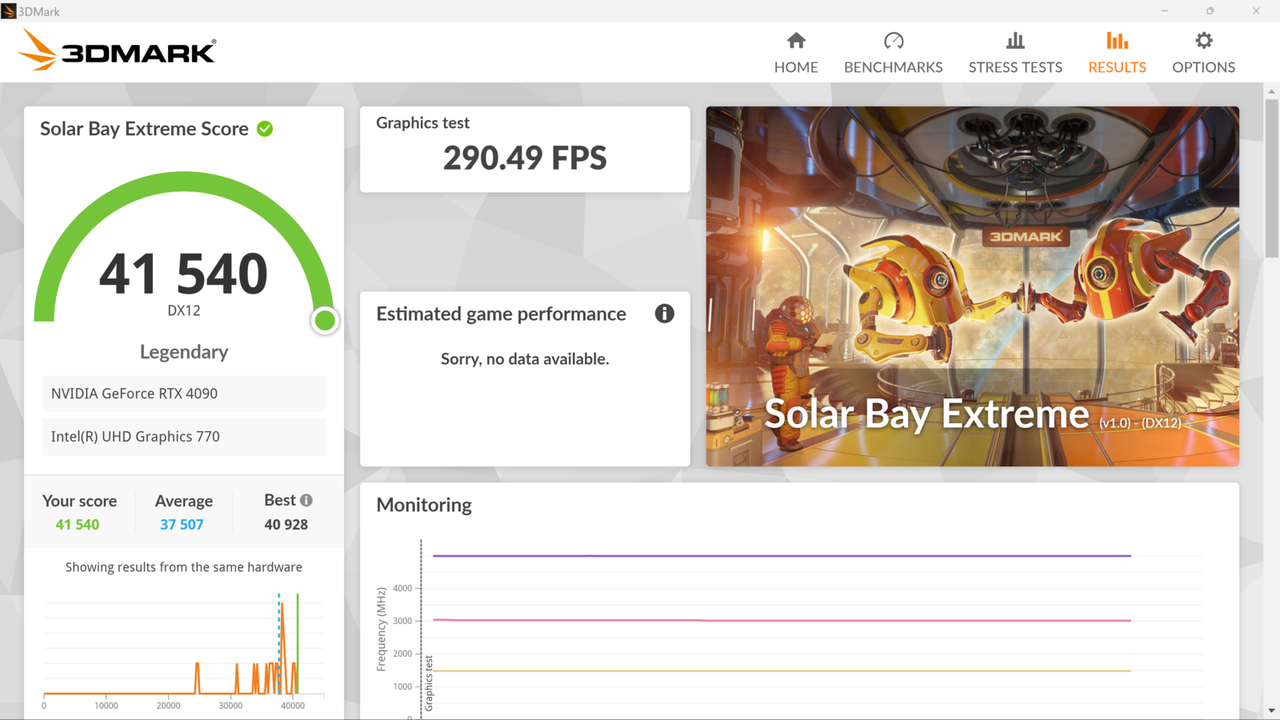Click the info icon beside Best
The height and width of the screenshot is (720, 1280).
(x=306, y=500)
